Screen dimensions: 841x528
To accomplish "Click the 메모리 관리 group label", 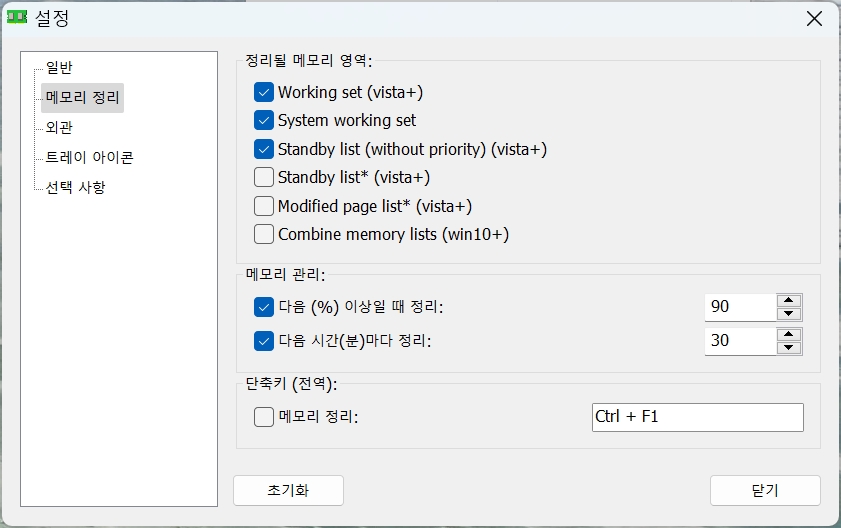I will pyautogui.click(x=285, y=275).
